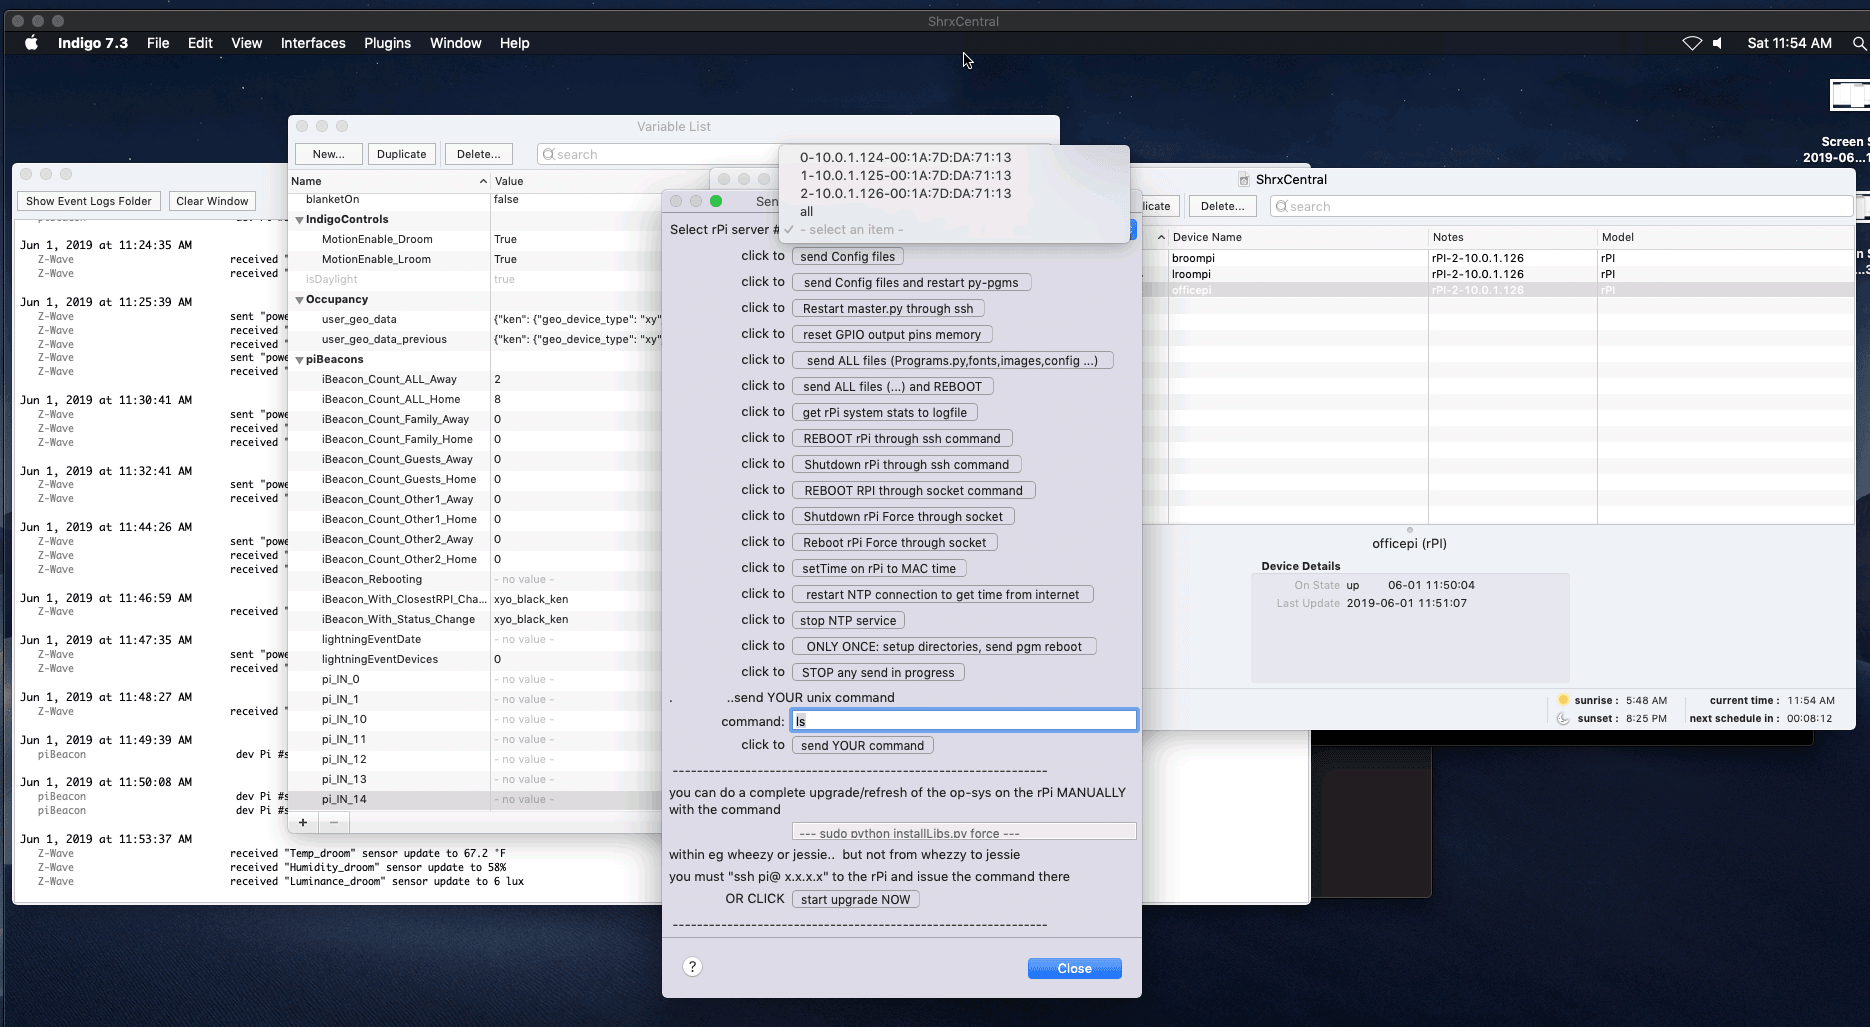Screen dimensions: 1870x1027
Task: Click 'Shutdown rPi through ssh command'
Action: click(x=906, y=465)
